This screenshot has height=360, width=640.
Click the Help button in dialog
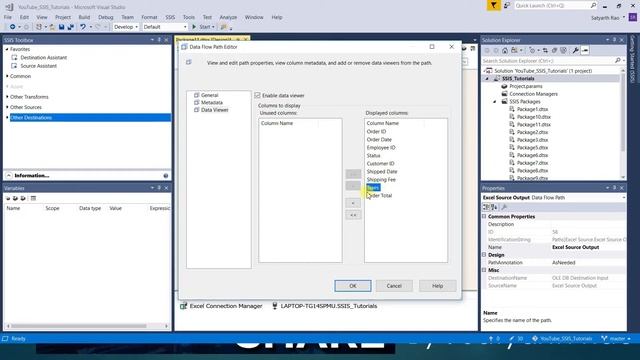point(437,286)
